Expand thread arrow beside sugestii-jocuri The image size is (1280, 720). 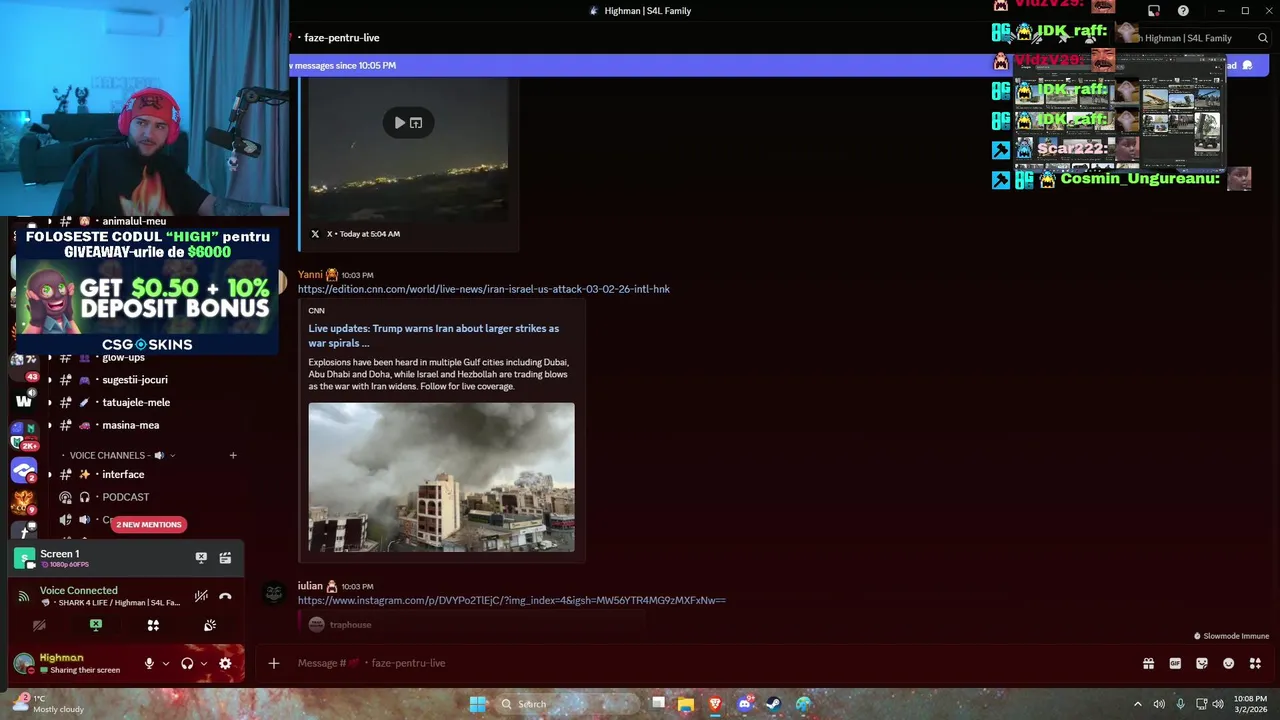click(49, 380)
